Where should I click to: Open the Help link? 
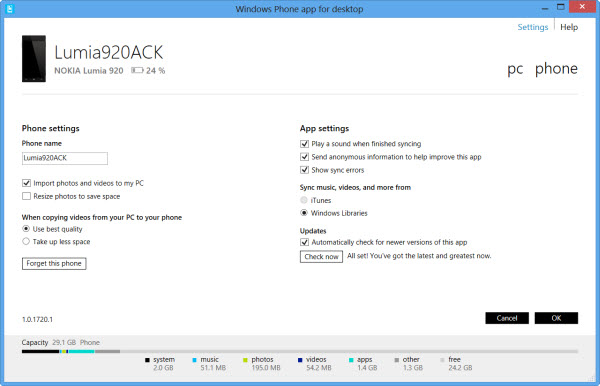click(569, 27)
